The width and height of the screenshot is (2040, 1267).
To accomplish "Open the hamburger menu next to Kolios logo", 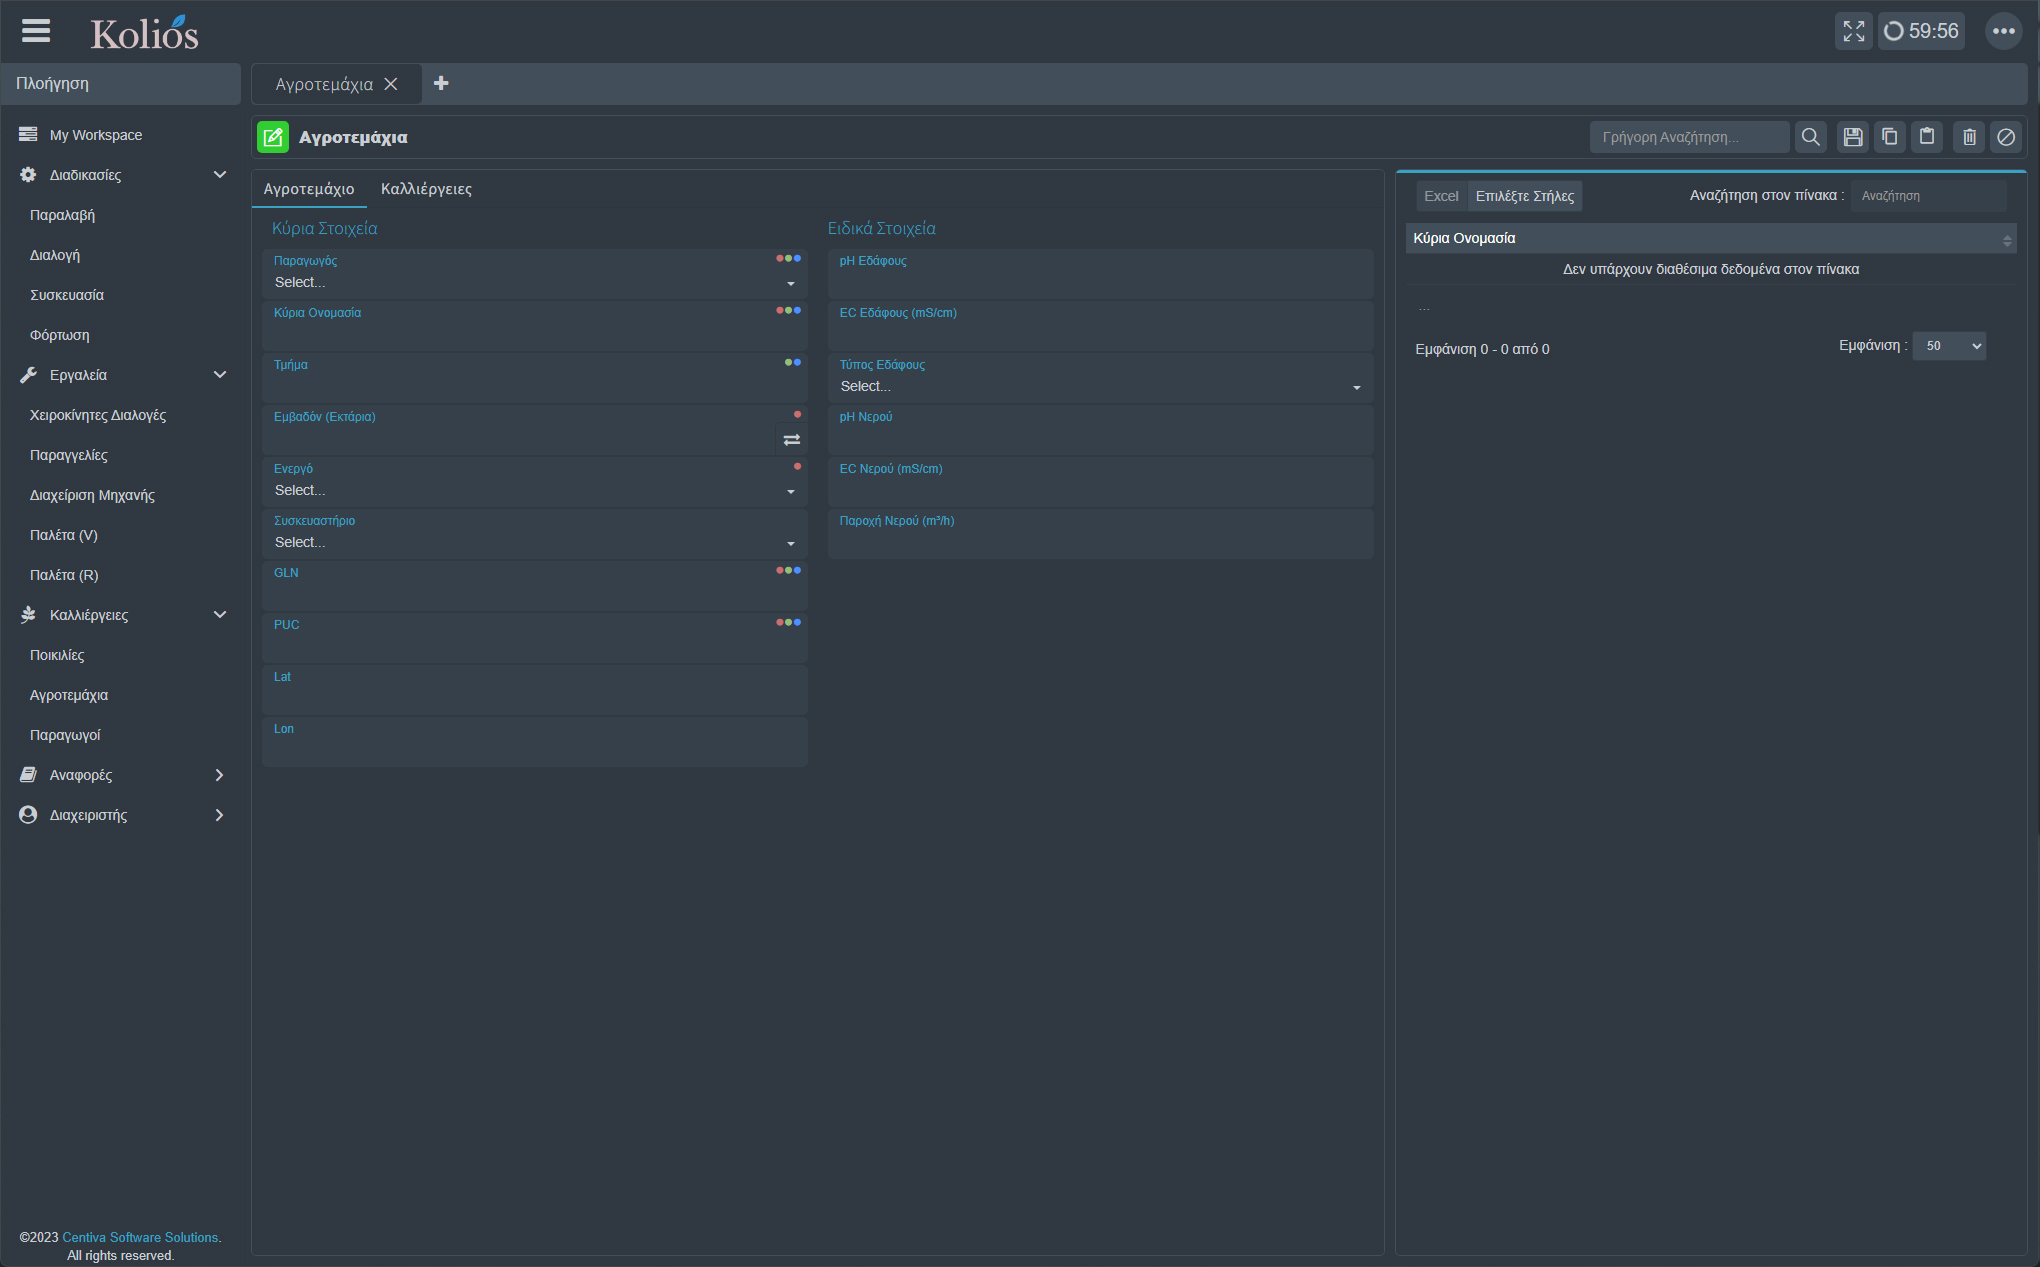I will click(36, 31).
